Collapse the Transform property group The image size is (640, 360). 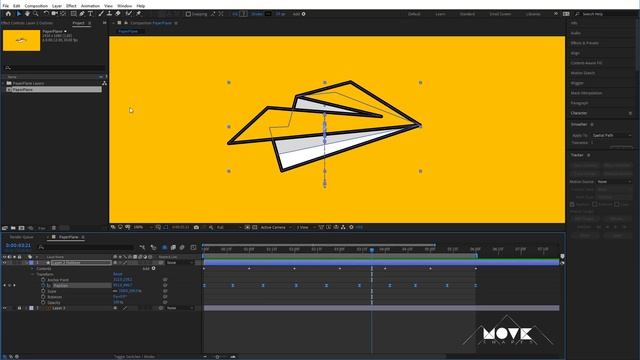33,274
